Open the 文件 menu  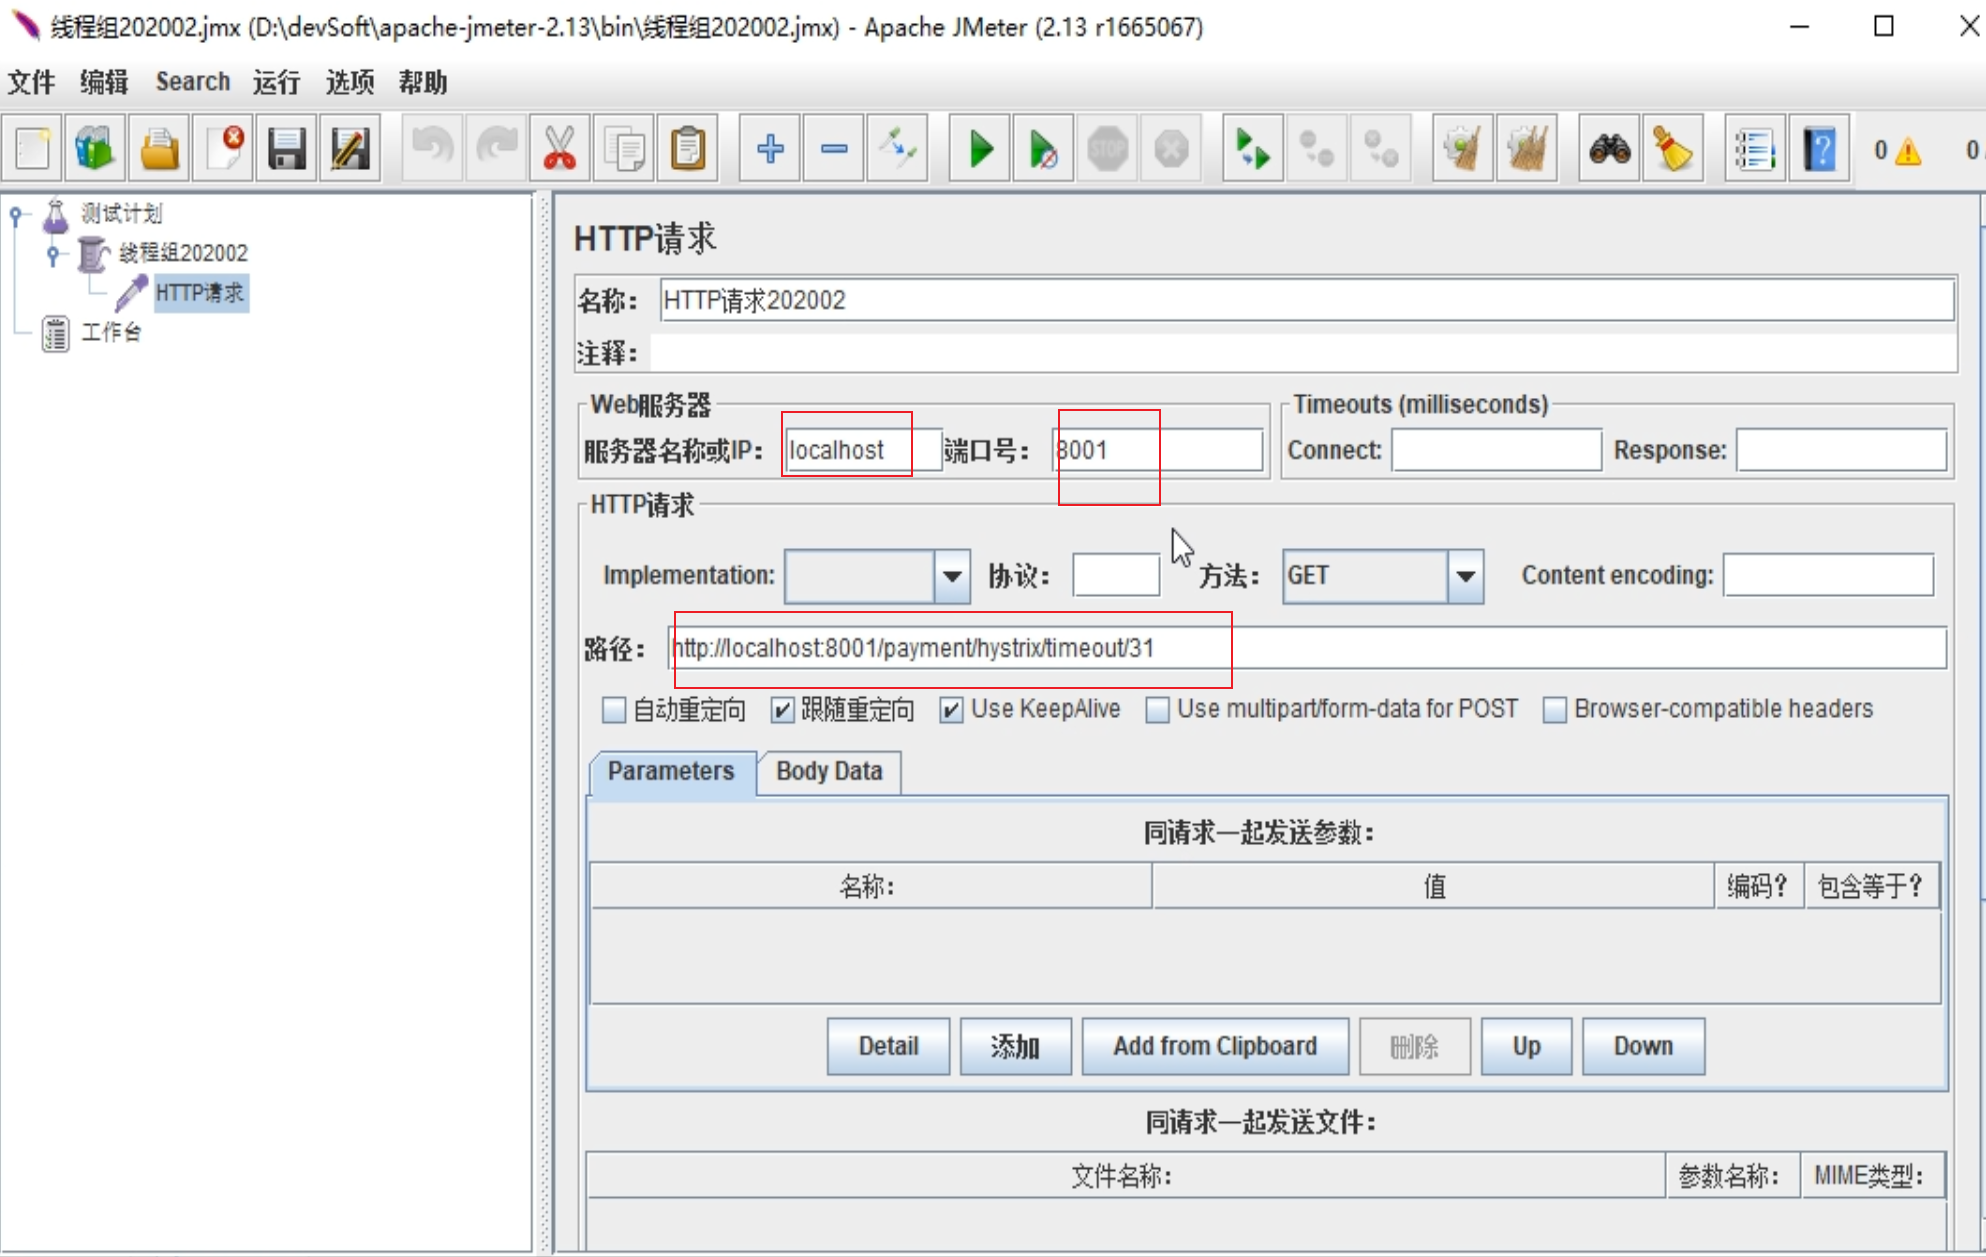[x=32, y=82]
